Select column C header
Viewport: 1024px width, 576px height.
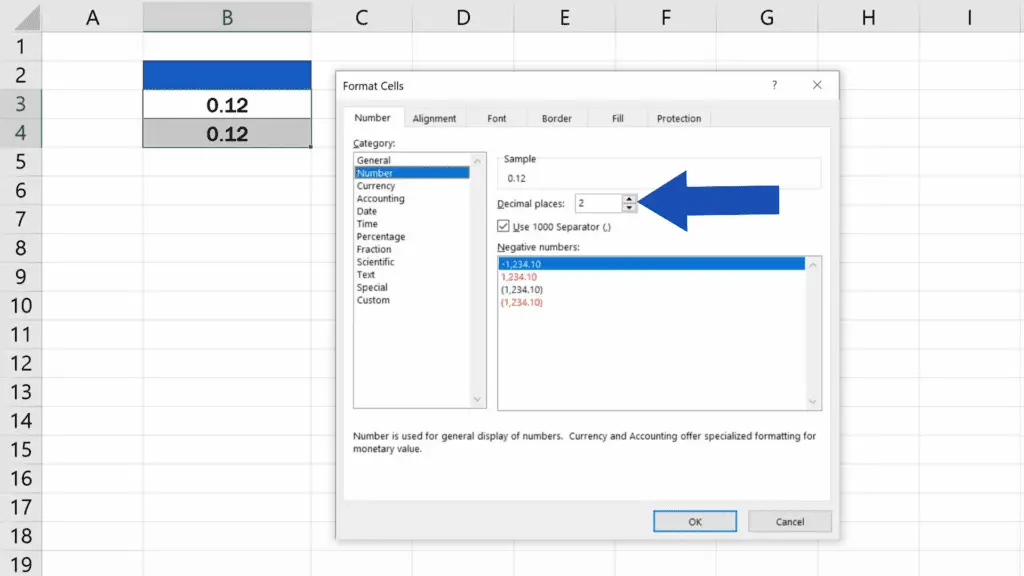pyautogui.click(x=361, y=17)
